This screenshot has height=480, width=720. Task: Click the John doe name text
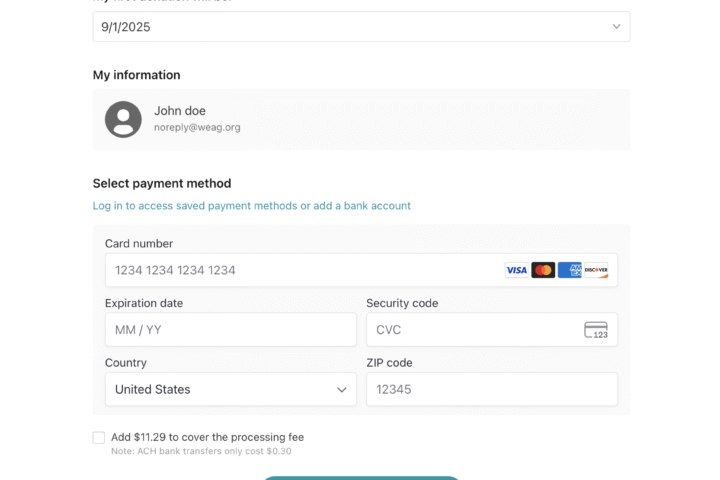pos(180,111)
